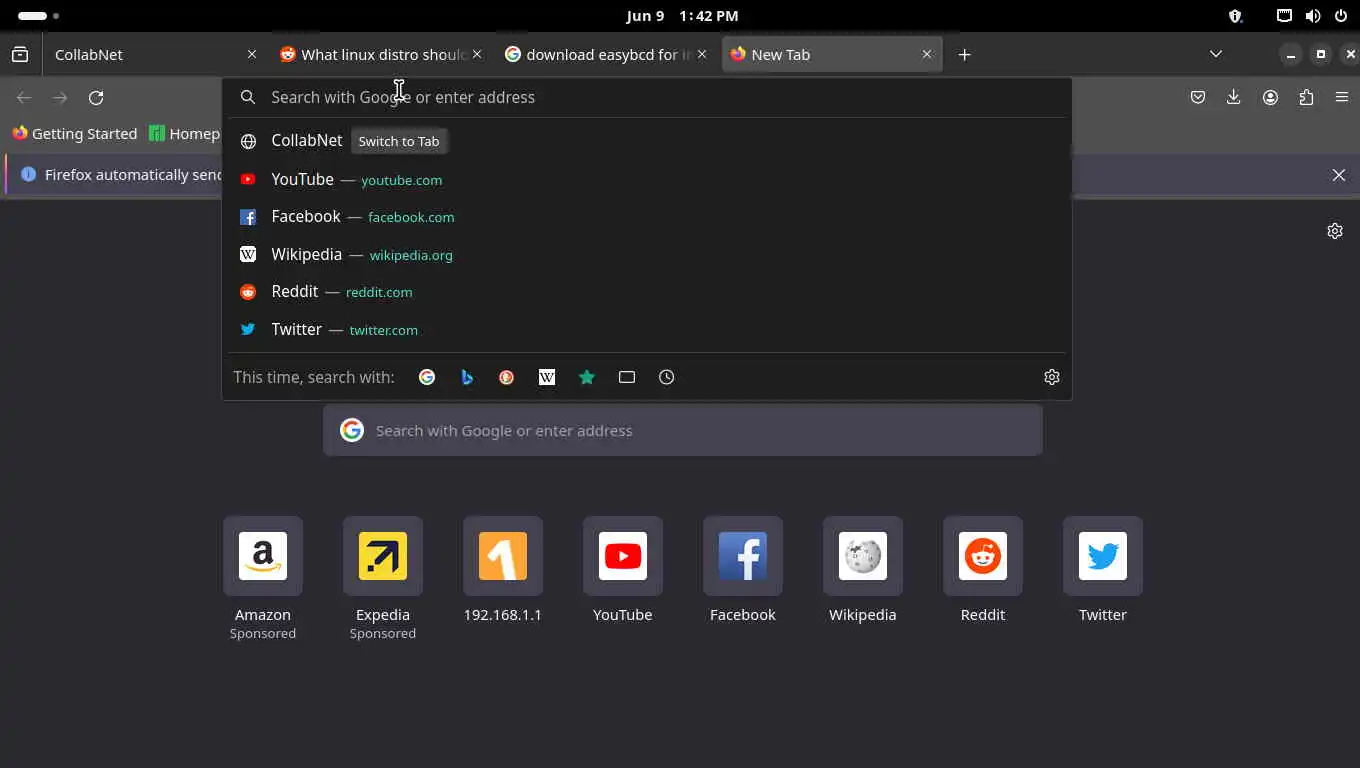Open Getting Started bookmark
The width and height of the screenshot is (1360, 768).
[x=75, y=133]
